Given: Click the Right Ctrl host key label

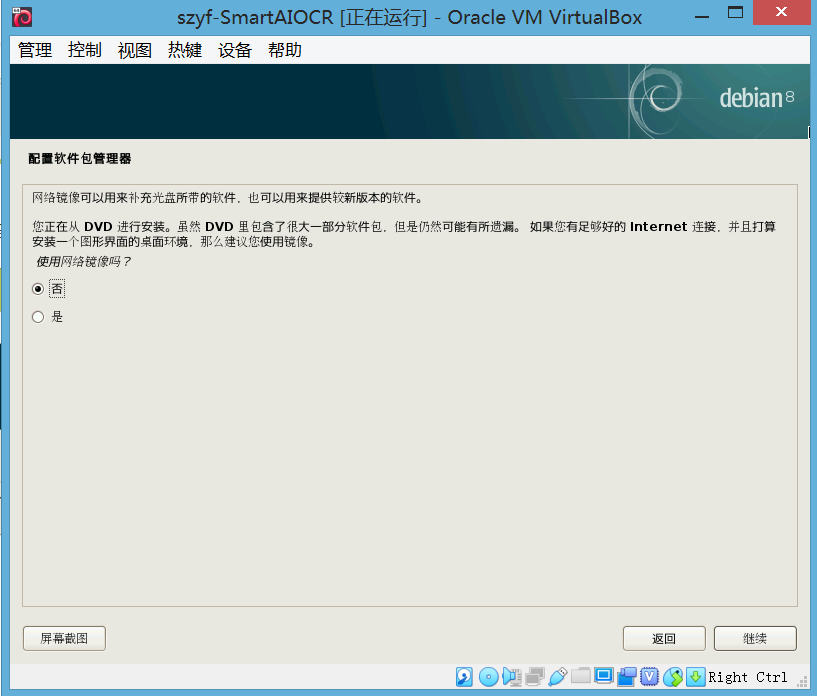Looking at the screenshot, I should (x=748, y=677).
